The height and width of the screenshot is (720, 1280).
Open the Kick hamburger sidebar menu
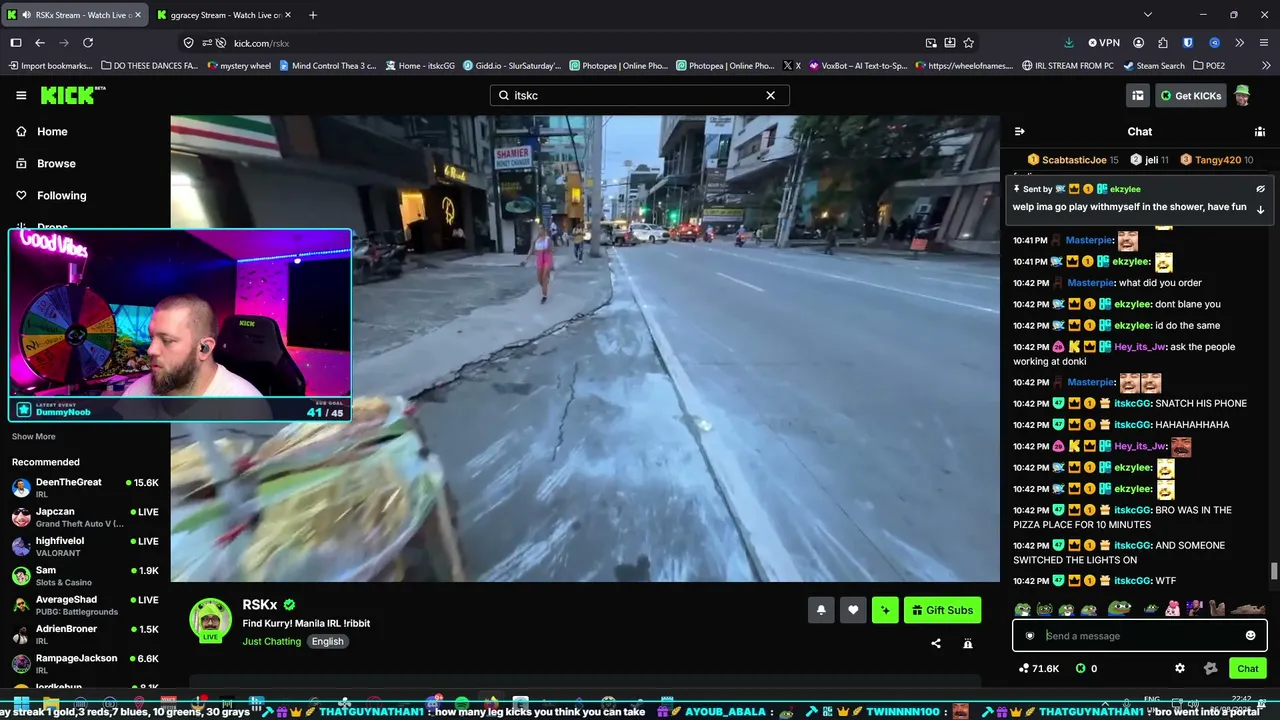(21, 95)
